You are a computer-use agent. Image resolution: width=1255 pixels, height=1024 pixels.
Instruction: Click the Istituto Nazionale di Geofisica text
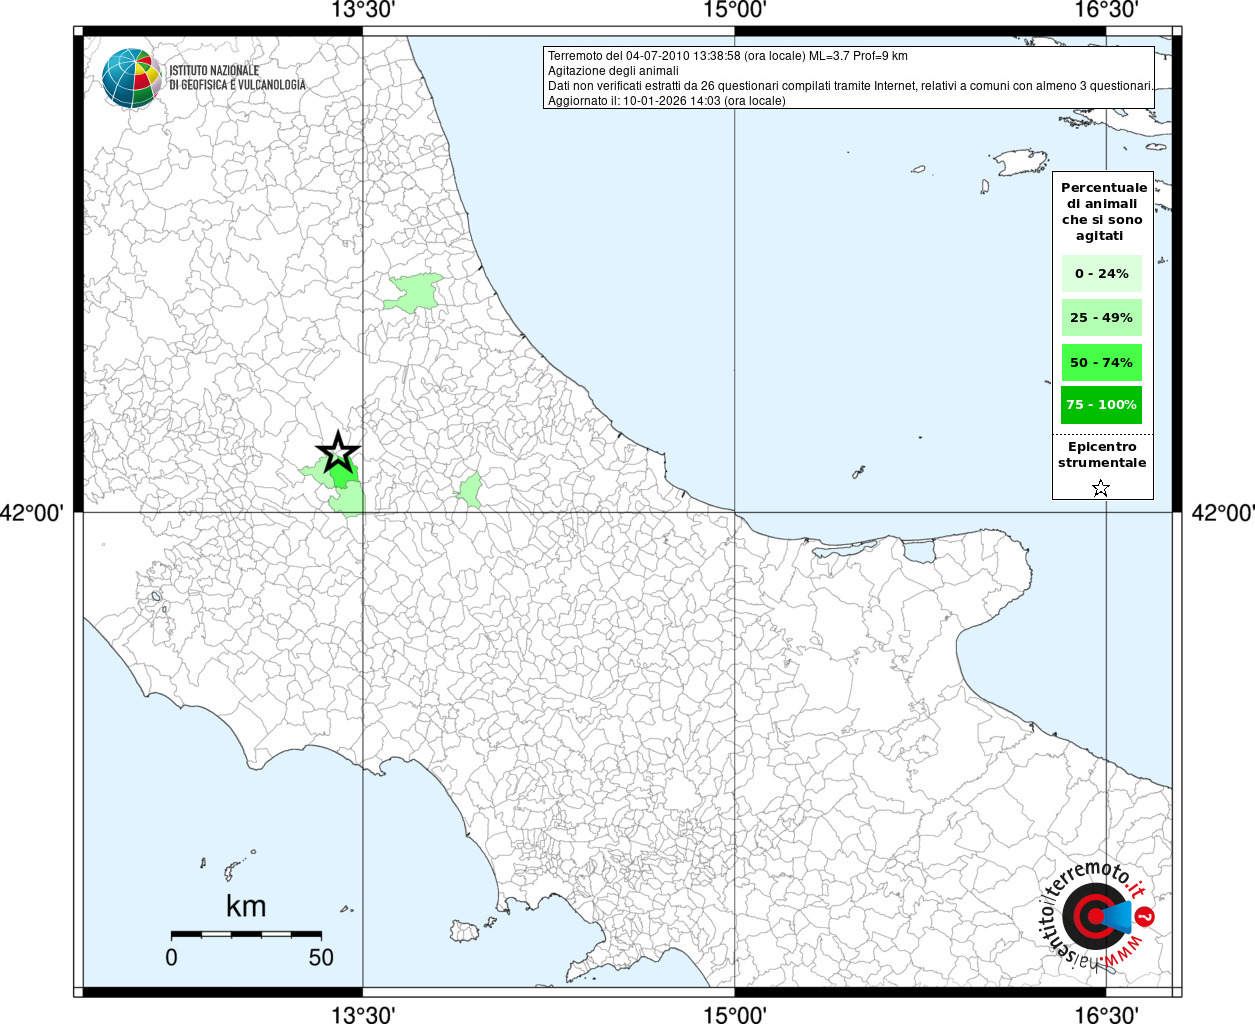coord(237,78)
